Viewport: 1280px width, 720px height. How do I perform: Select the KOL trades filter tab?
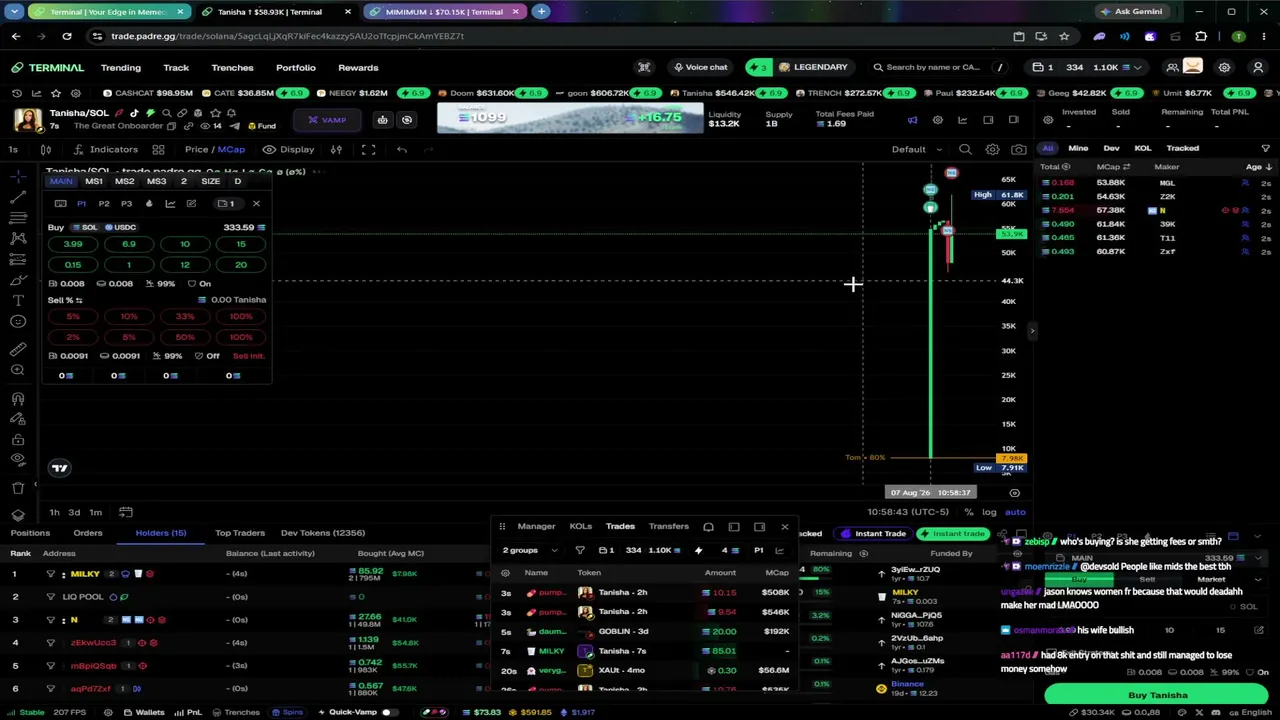pos(1142,148)
